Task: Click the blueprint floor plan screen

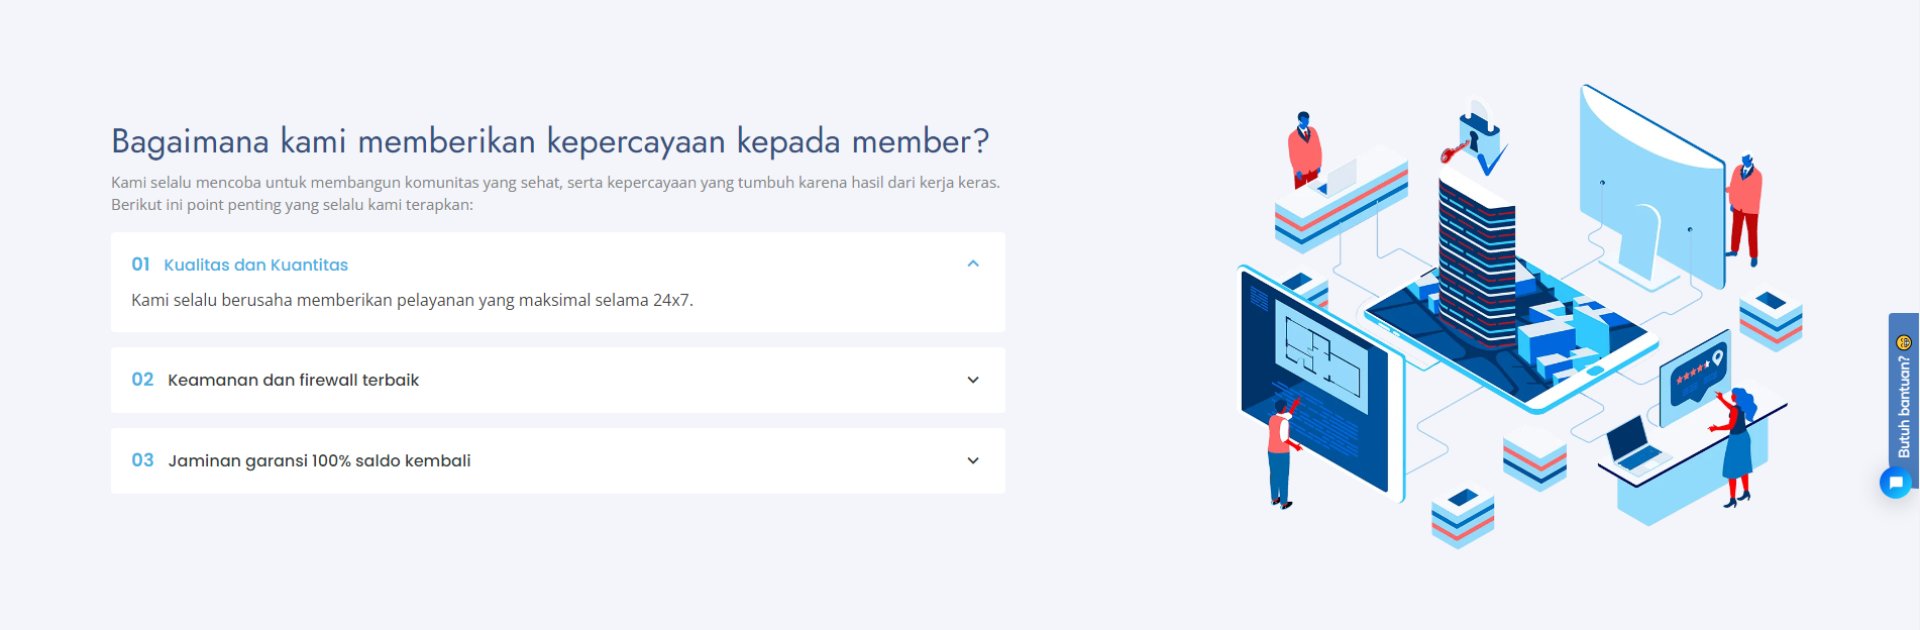Action: tap(1316, 382)
